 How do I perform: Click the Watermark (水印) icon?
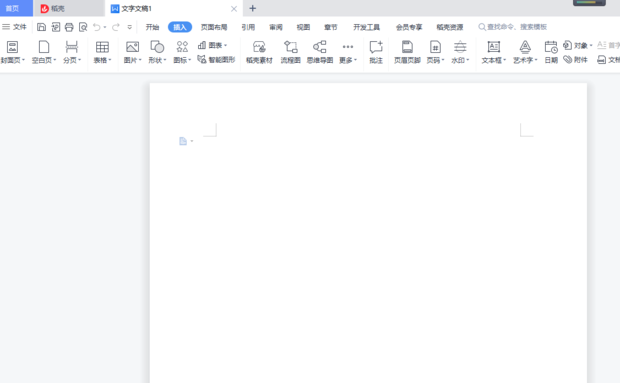tap(460, 47)
